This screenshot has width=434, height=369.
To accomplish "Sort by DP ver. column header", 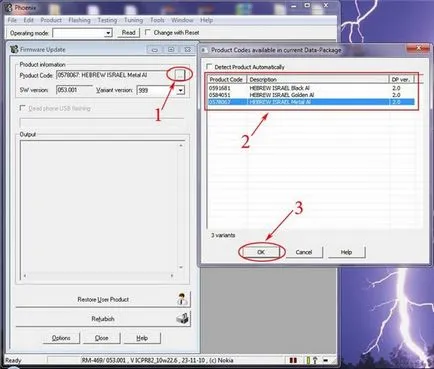I will tap(401, 80).
